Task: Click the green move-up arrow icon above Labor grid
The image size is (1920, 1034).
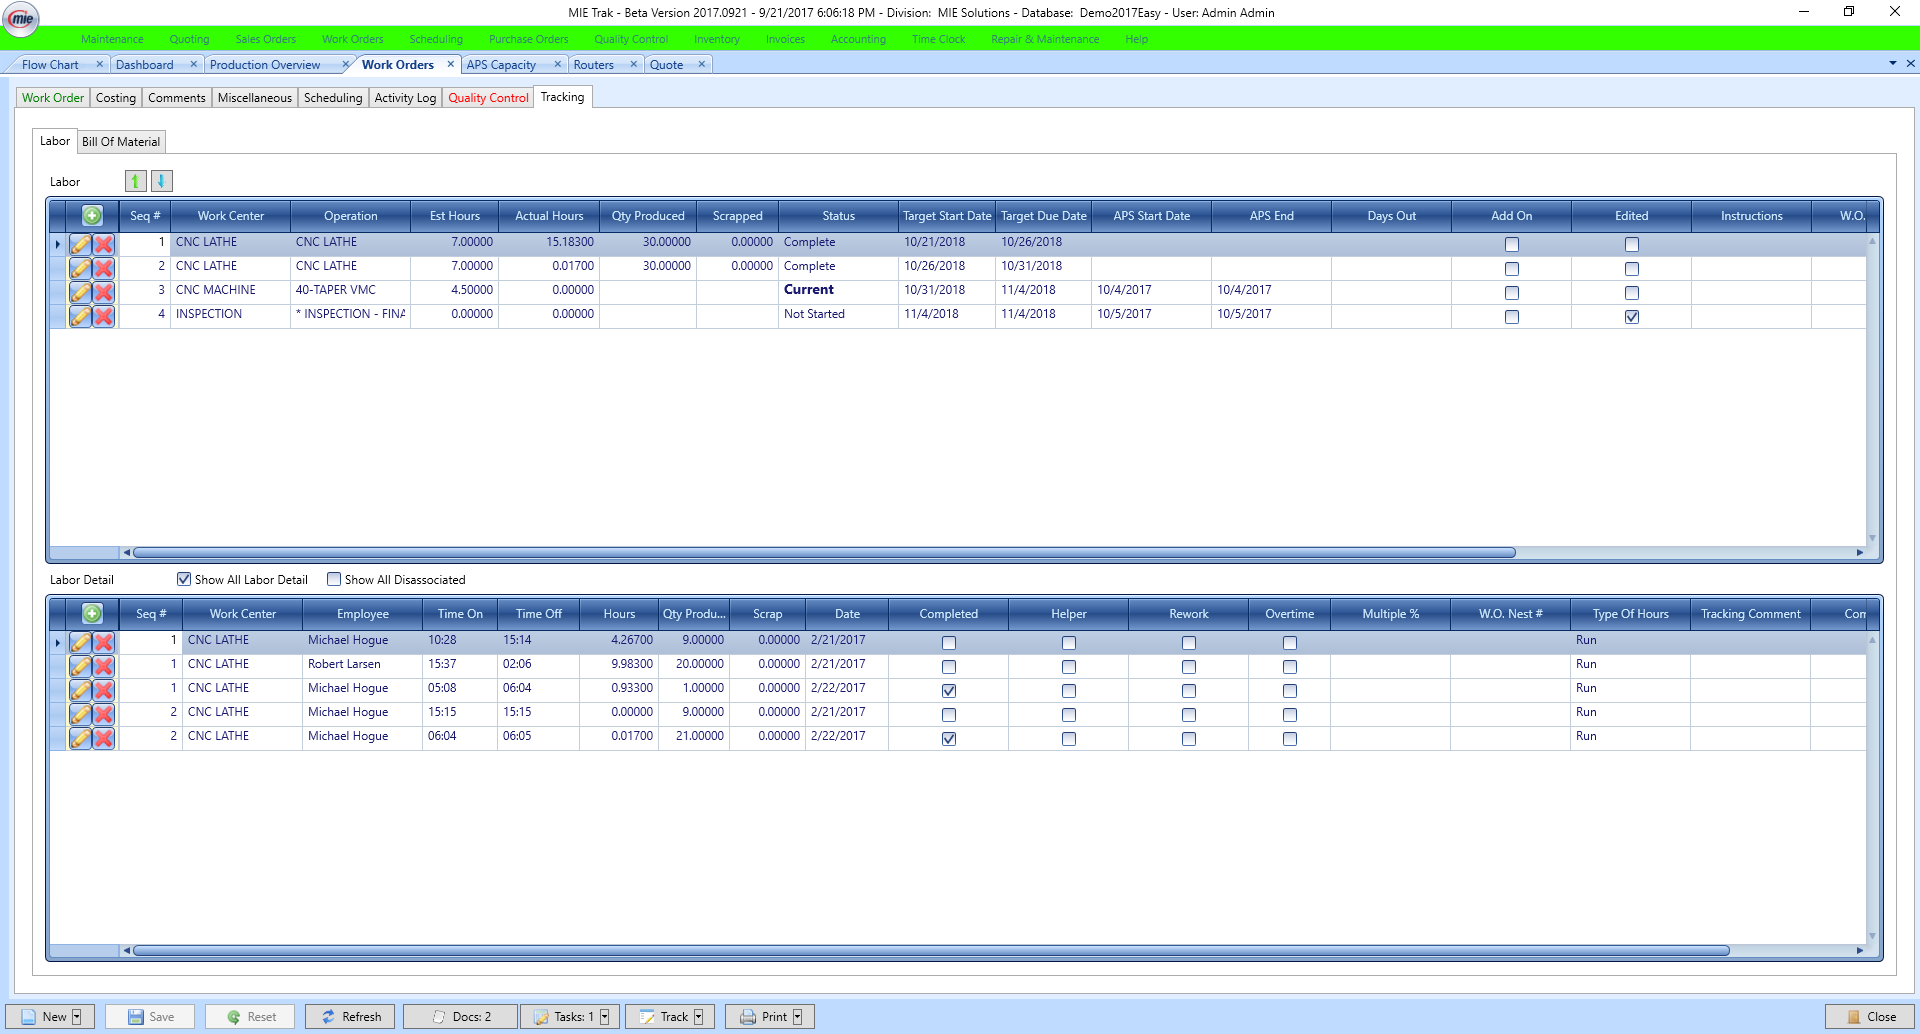Action: (x=135, y=181)
